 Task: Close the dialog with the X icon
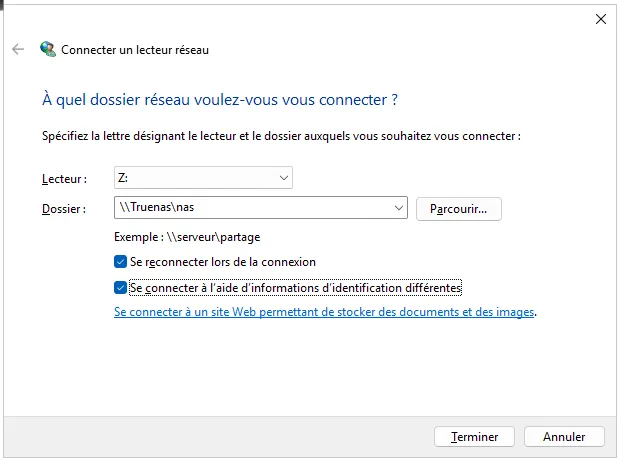tap(601, 19)
